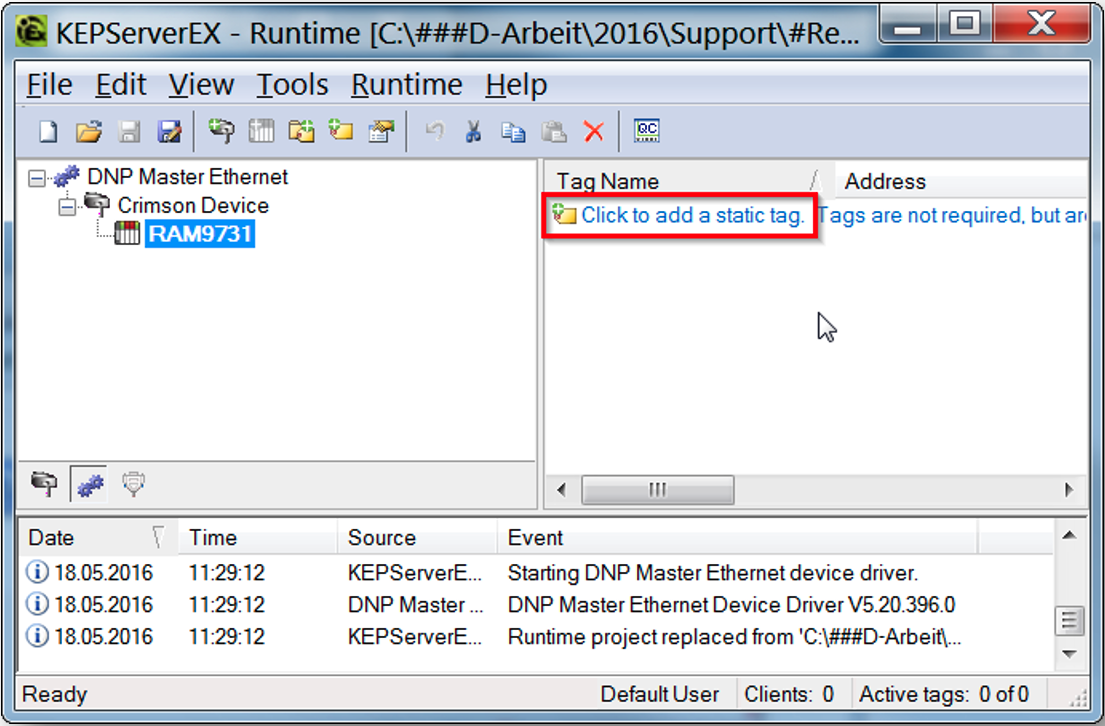Click the Save As toolbar icon
Screen dimensions: 1105x726
click(169, 131)
